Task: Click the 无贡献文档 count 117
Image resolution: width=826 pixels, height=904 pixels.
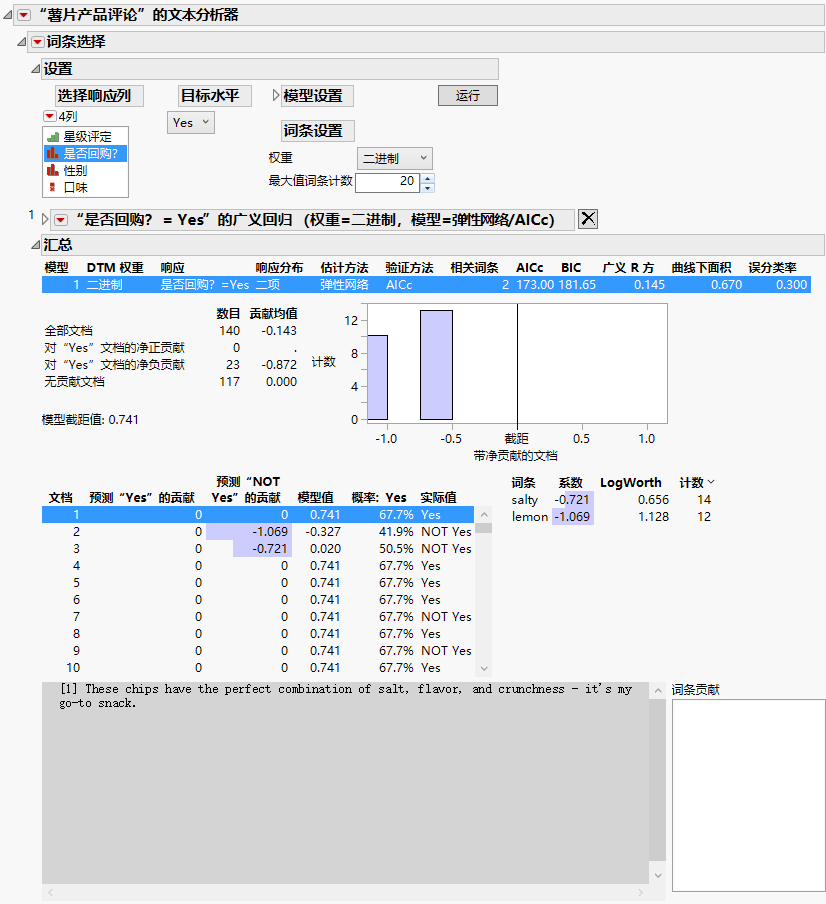Action: [x=229, y=382]
